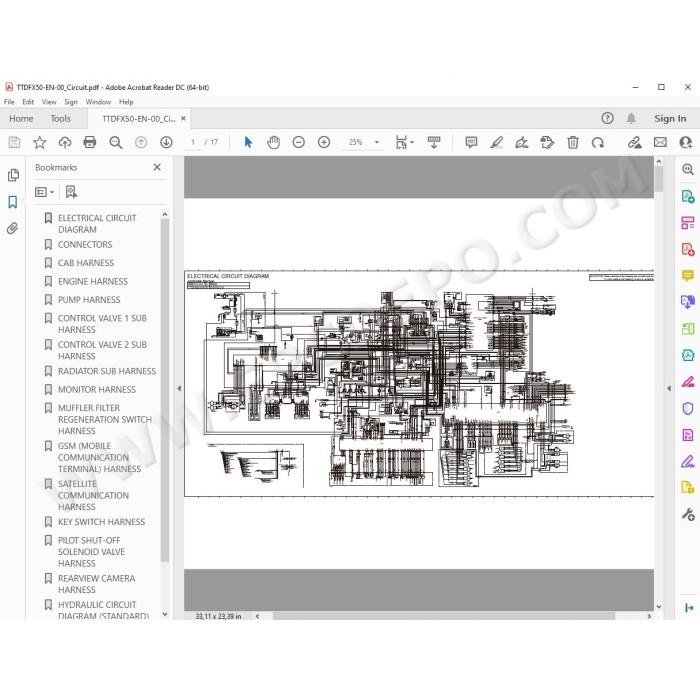Click the page number input field
Image resolution: width=700 pixels, height=700 pixels.
click(193, 142)
